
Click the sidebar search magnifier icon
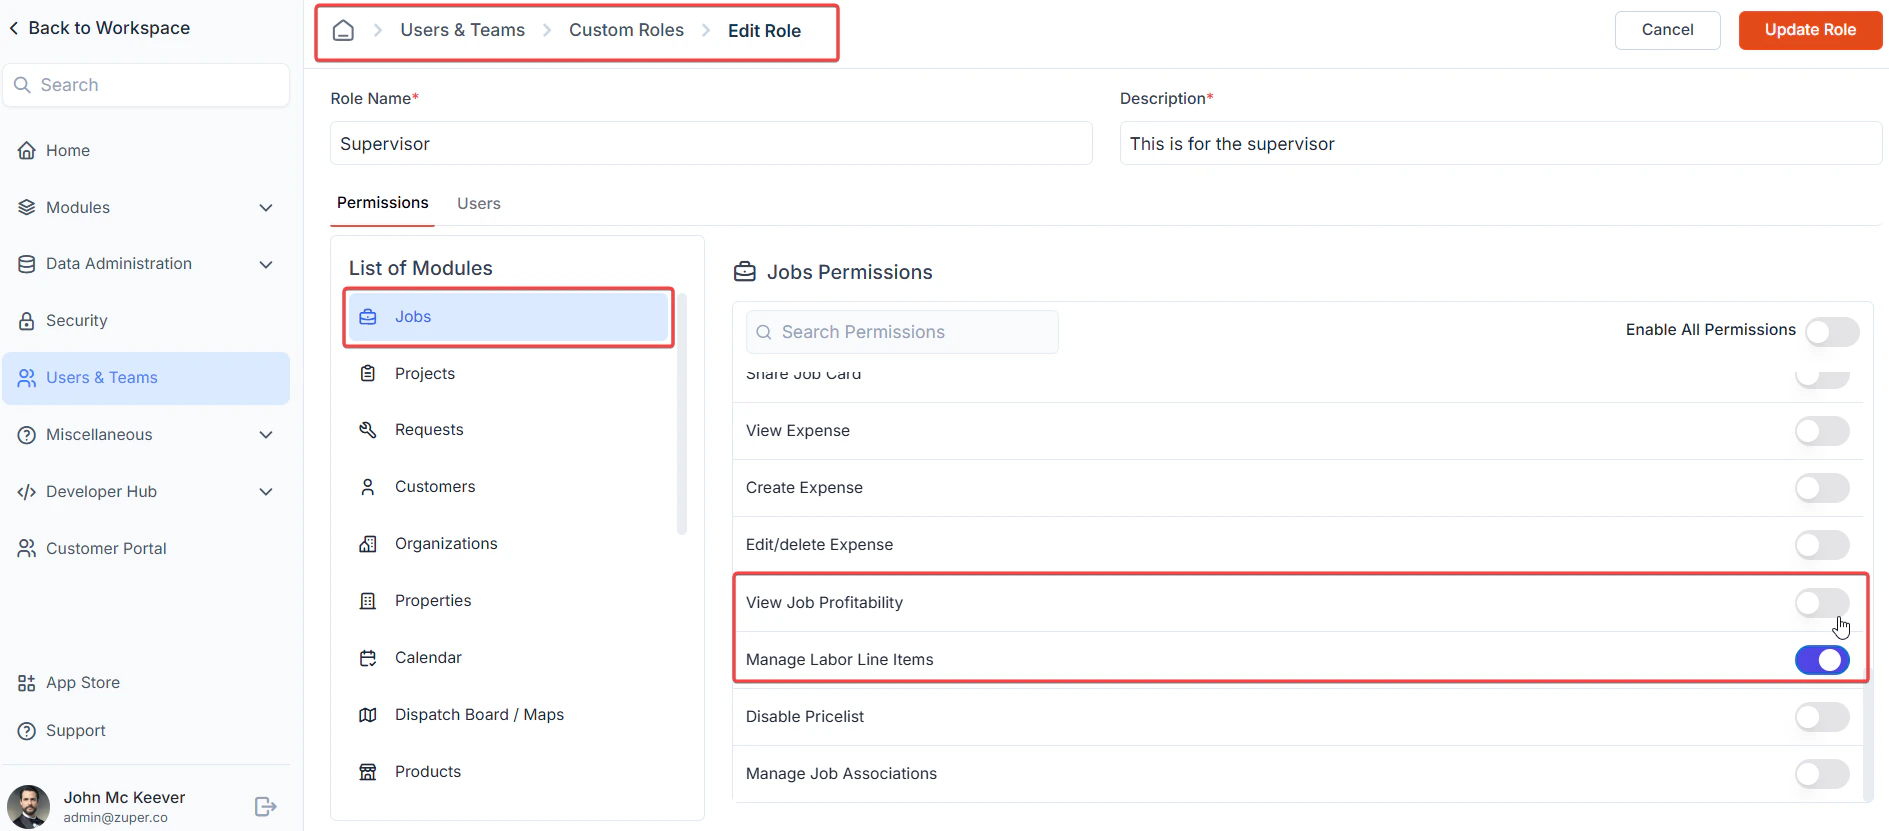tap(22, 85)
